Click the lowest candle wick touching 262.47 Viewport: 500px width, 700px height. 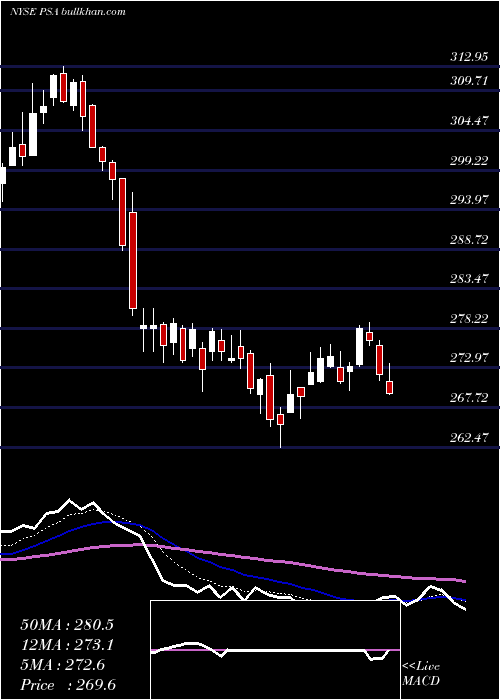point(280,426)
